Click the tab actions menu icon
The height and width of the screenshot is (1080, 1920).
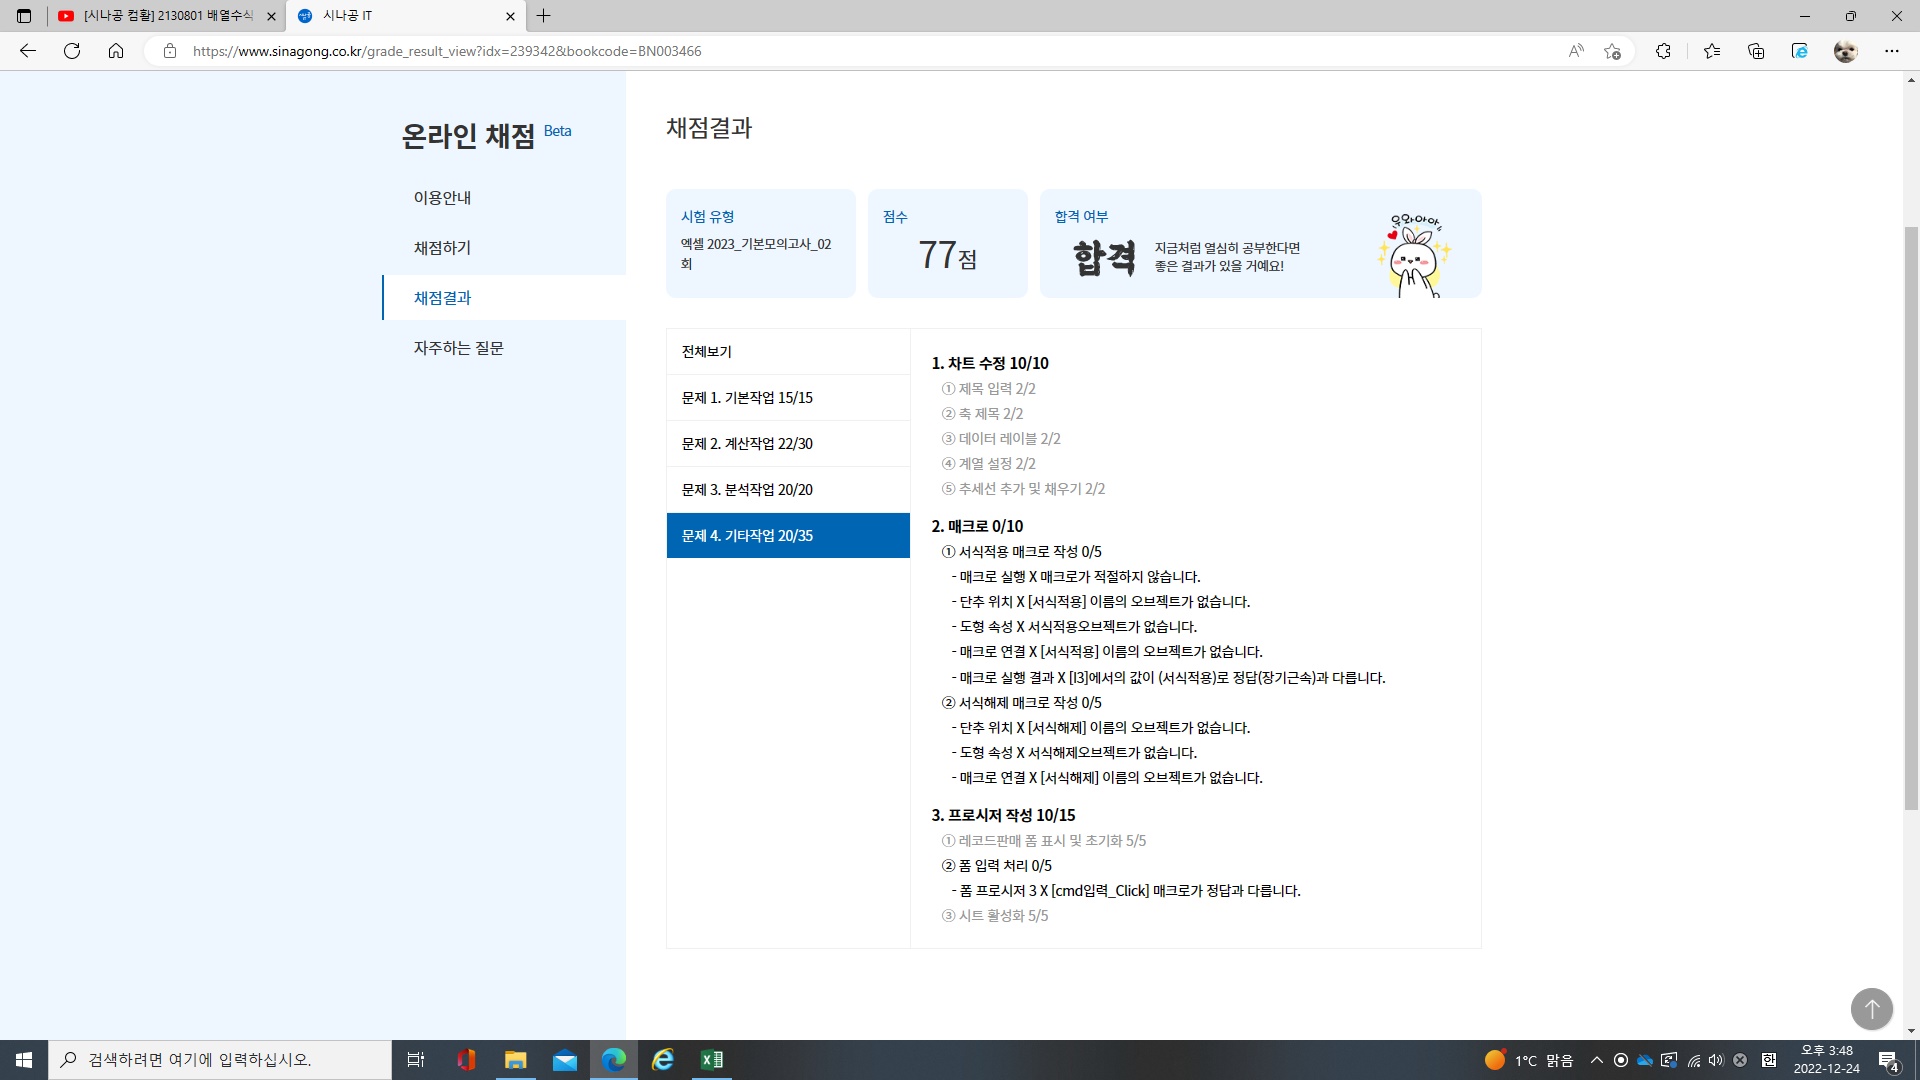click(24, 16)
